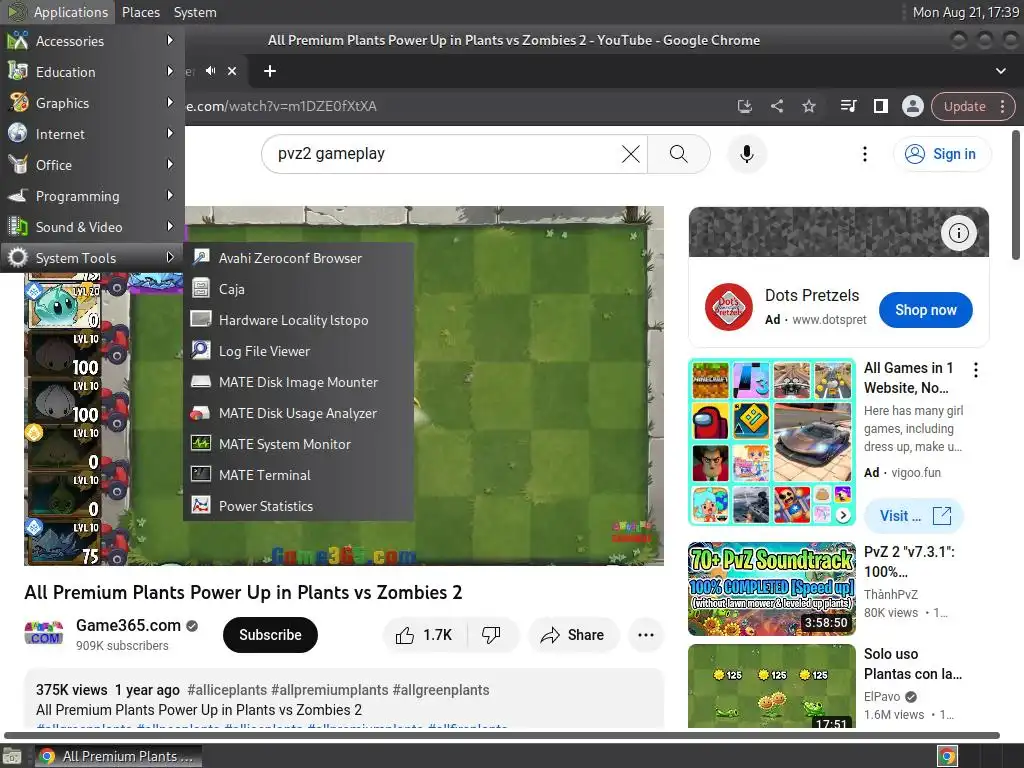
Task: Expand the Office submenu arrow
Action: point(170,165)
